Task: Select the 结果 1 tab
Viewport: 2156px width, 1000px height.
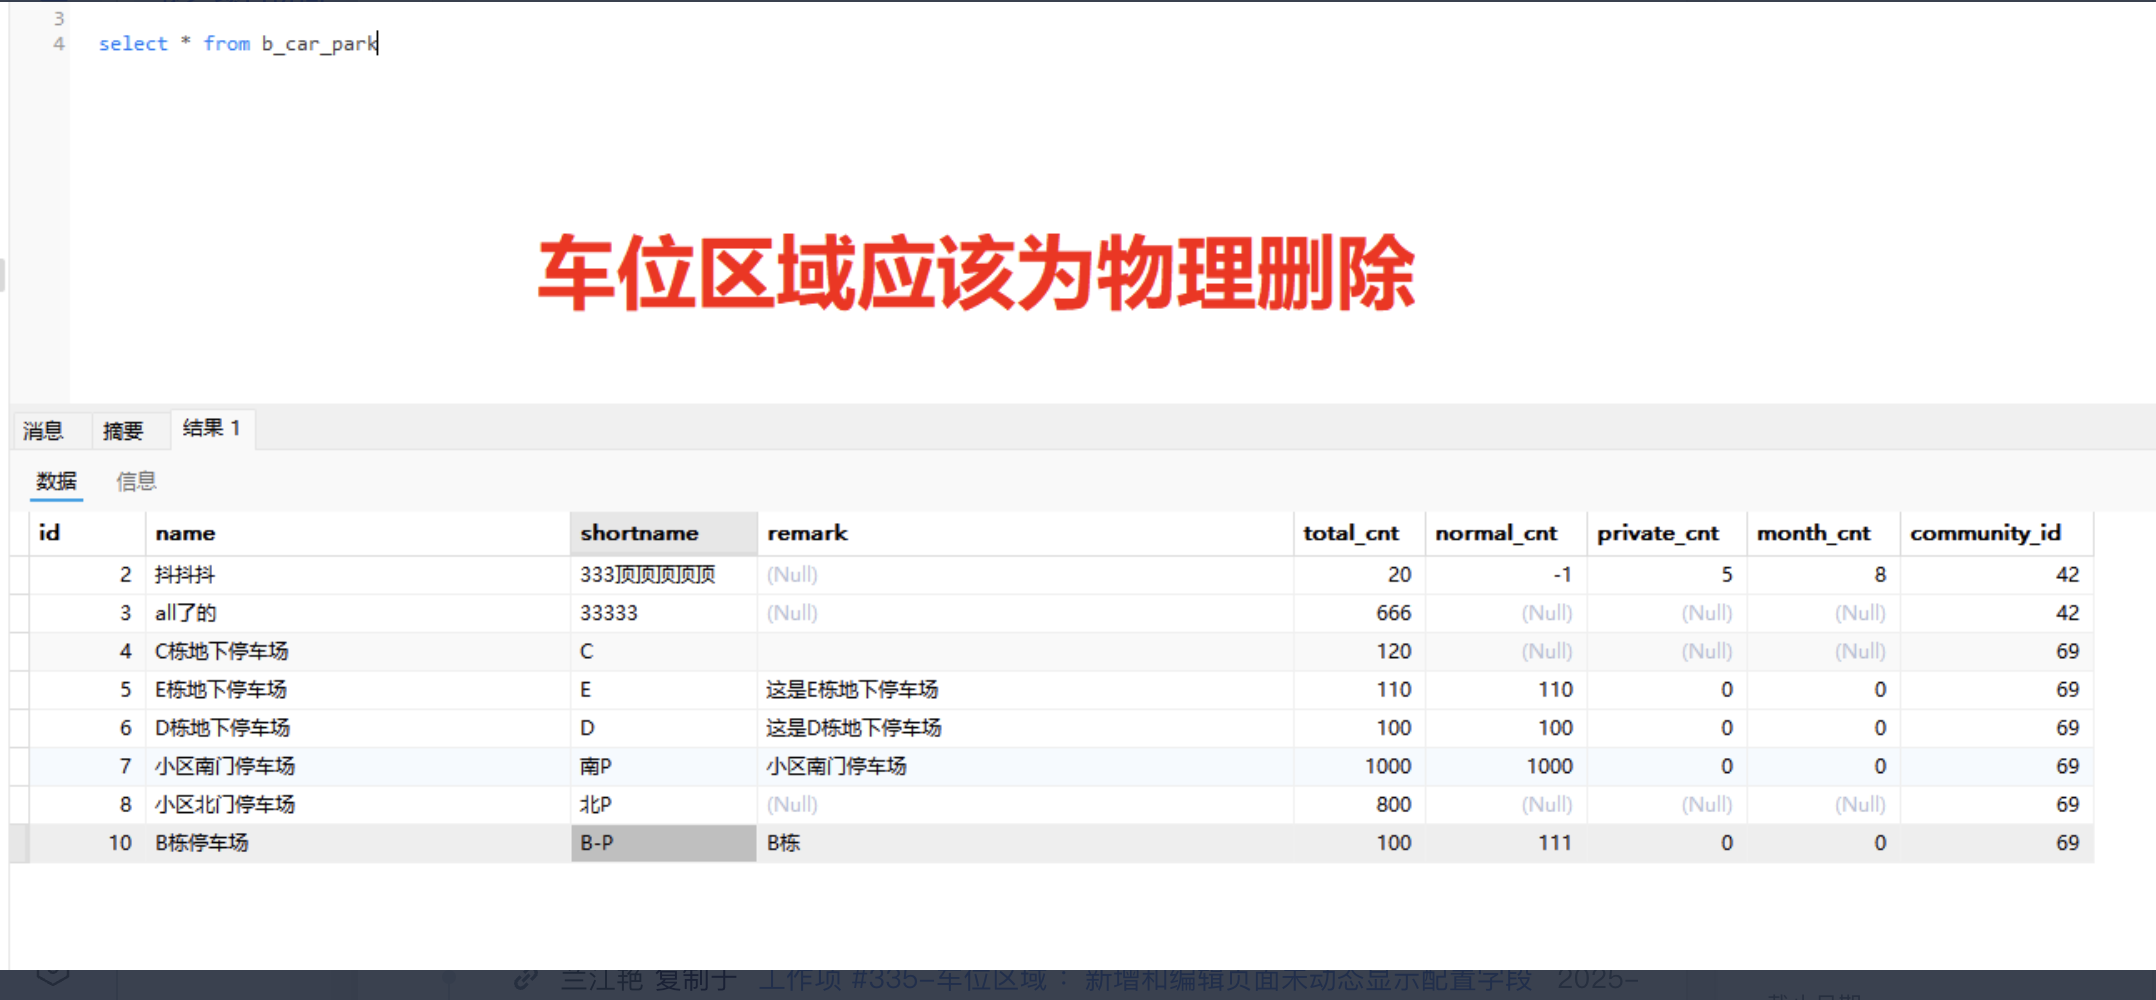Action: 209,428
